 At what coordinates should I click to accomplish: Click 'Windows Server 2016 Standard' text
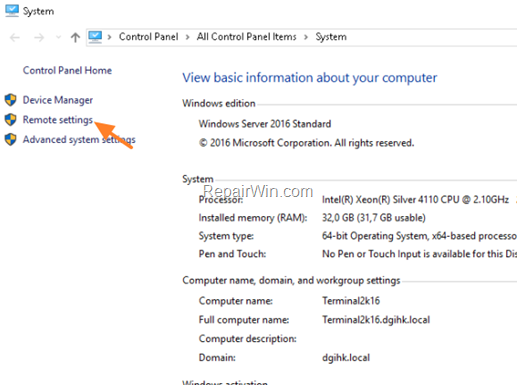click(265, 124)
